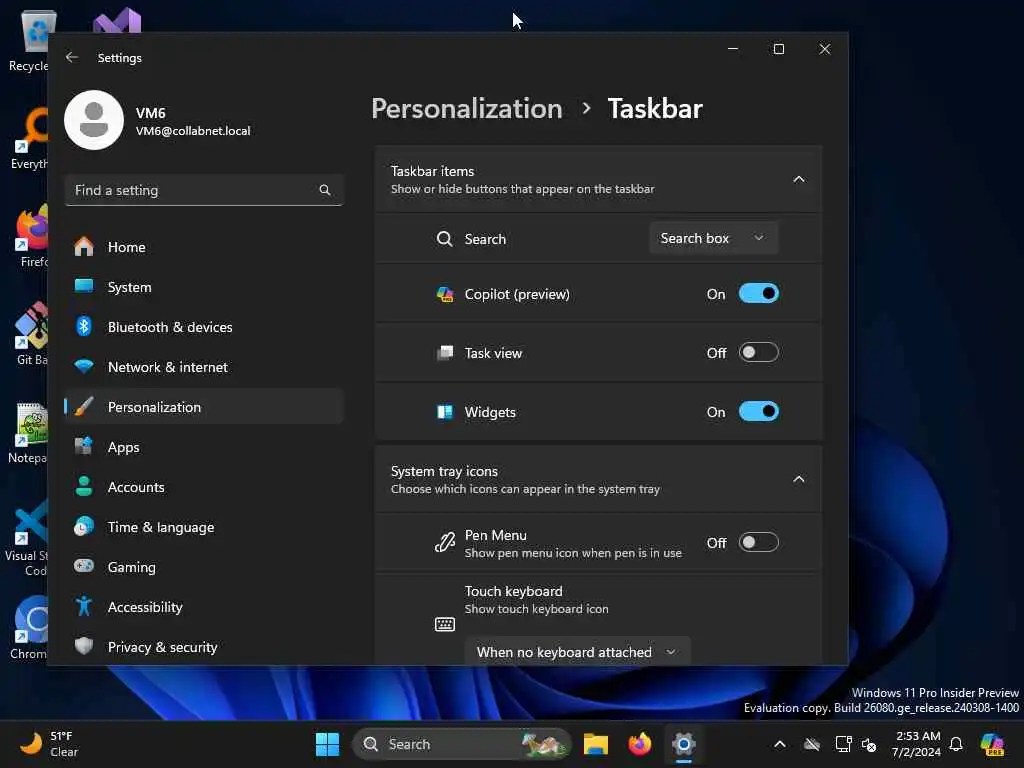Open System settings page
1024x768 pixels.
(204, 287)
